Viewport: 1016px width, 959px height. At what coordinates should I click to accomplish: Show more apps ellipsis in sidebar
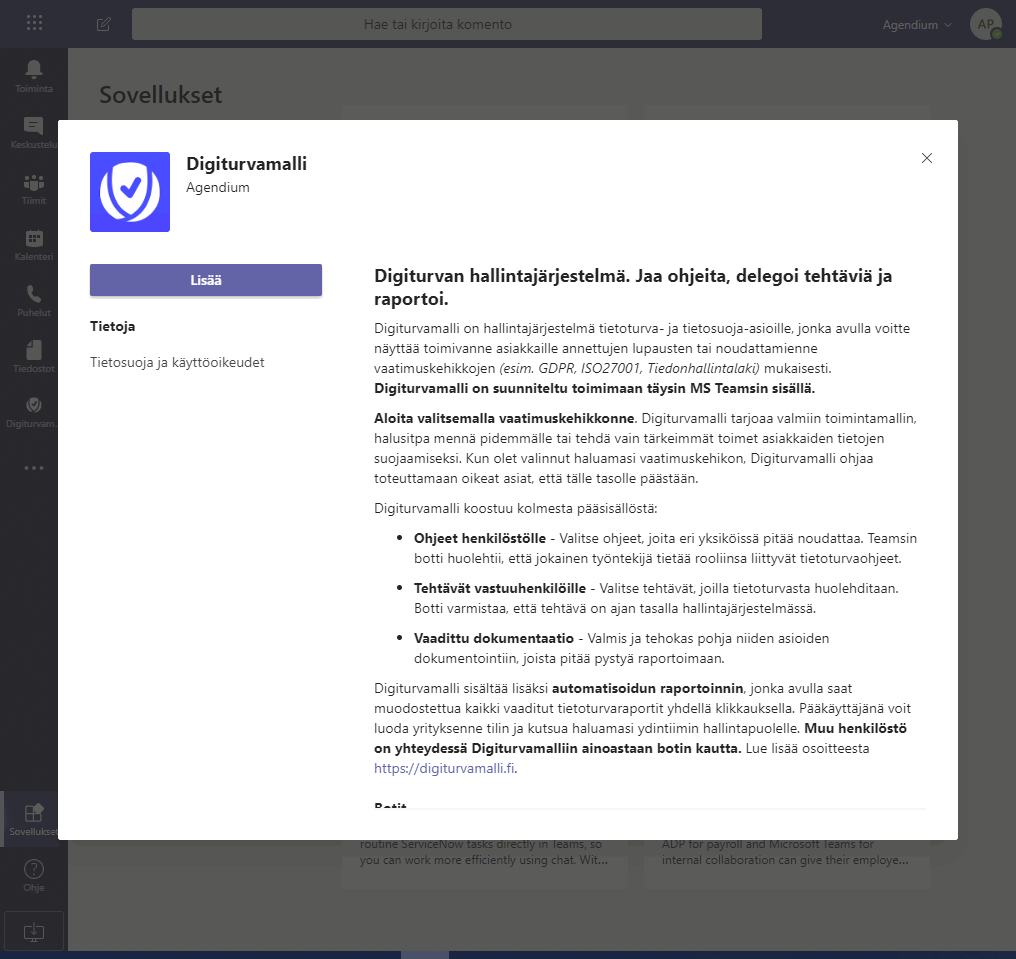[34, 468]
